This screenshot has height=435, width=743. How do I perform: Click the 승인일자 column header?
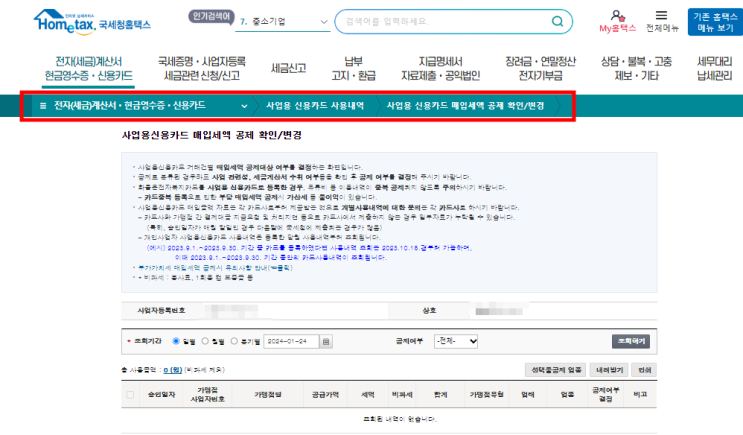click(161, 394)
